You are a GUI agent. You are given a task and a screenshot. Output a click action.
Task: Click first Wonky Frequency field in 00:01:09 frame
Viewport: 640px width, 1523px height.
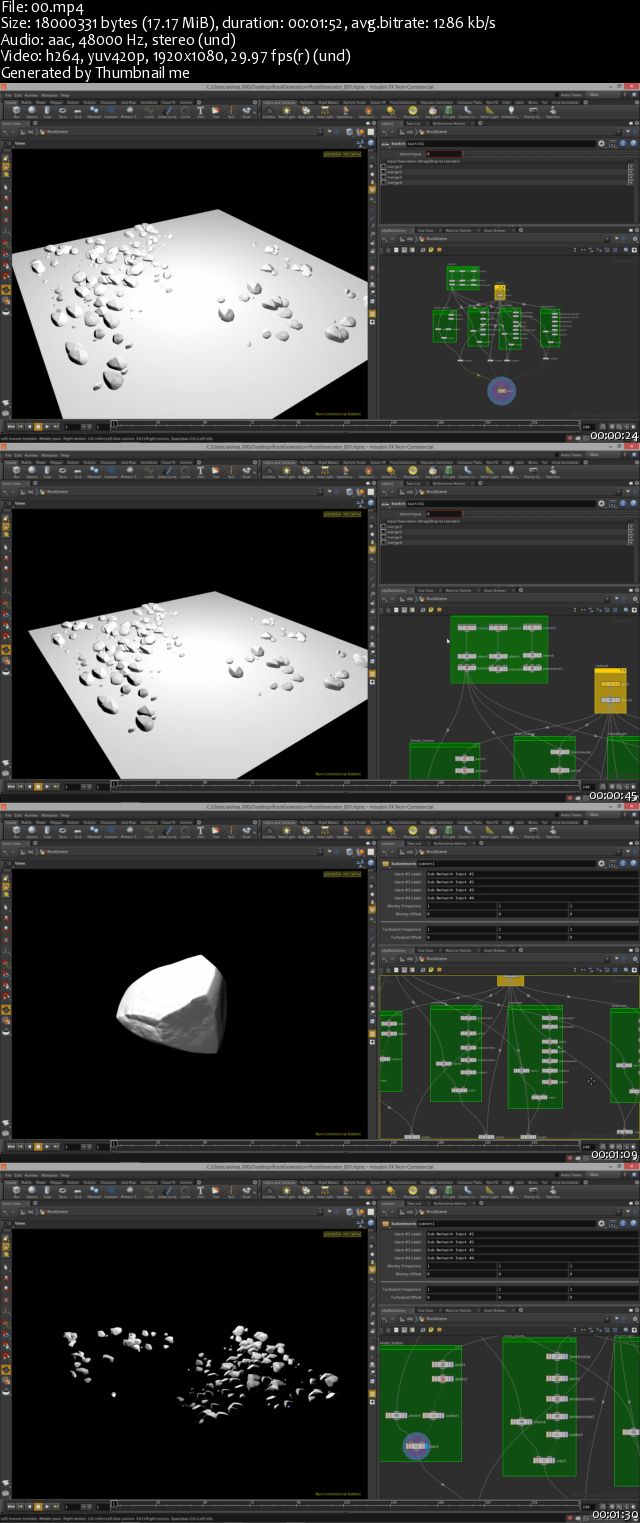(x=461, y=905)
